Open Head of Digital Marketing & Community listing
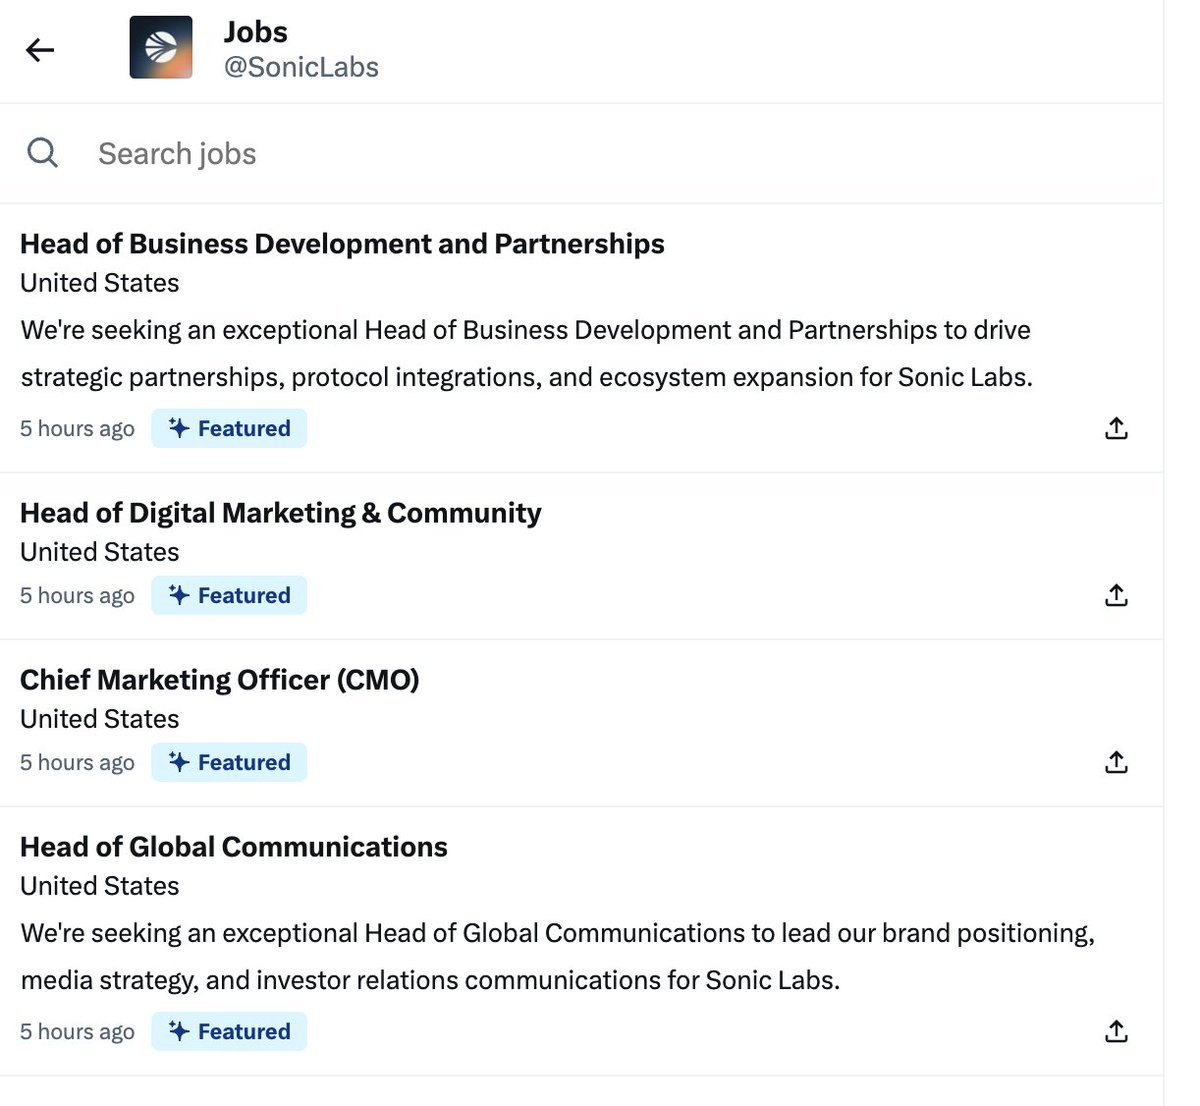Image resolution: width=1200 pixels, height=1106 pixels. click(x=280, y=513)
